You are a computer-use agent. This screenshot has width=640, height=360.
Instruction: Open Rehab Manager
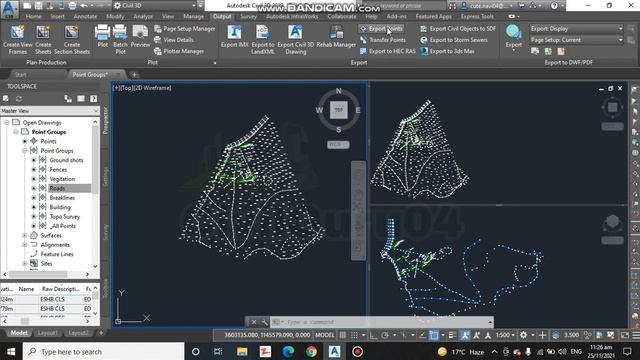coord(336,36)
